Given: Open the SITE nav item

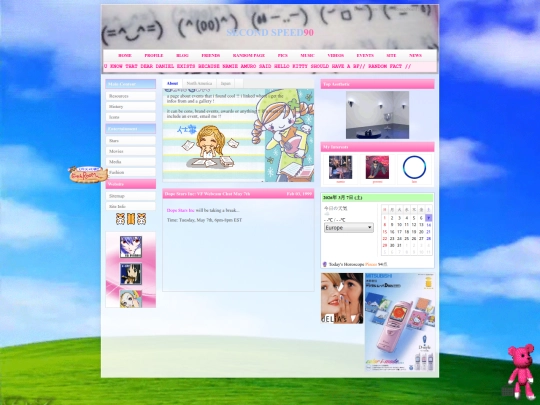Looking at the screenshot, I should click(391, 55).
